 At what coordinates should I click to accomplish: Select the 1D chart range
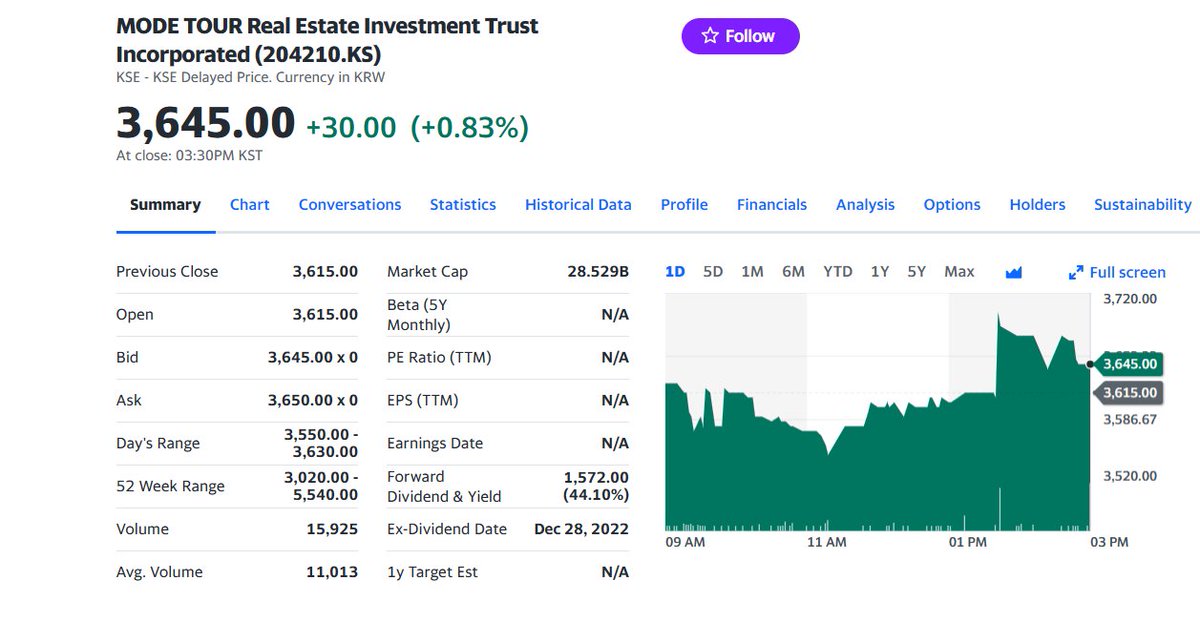[675, 271]
